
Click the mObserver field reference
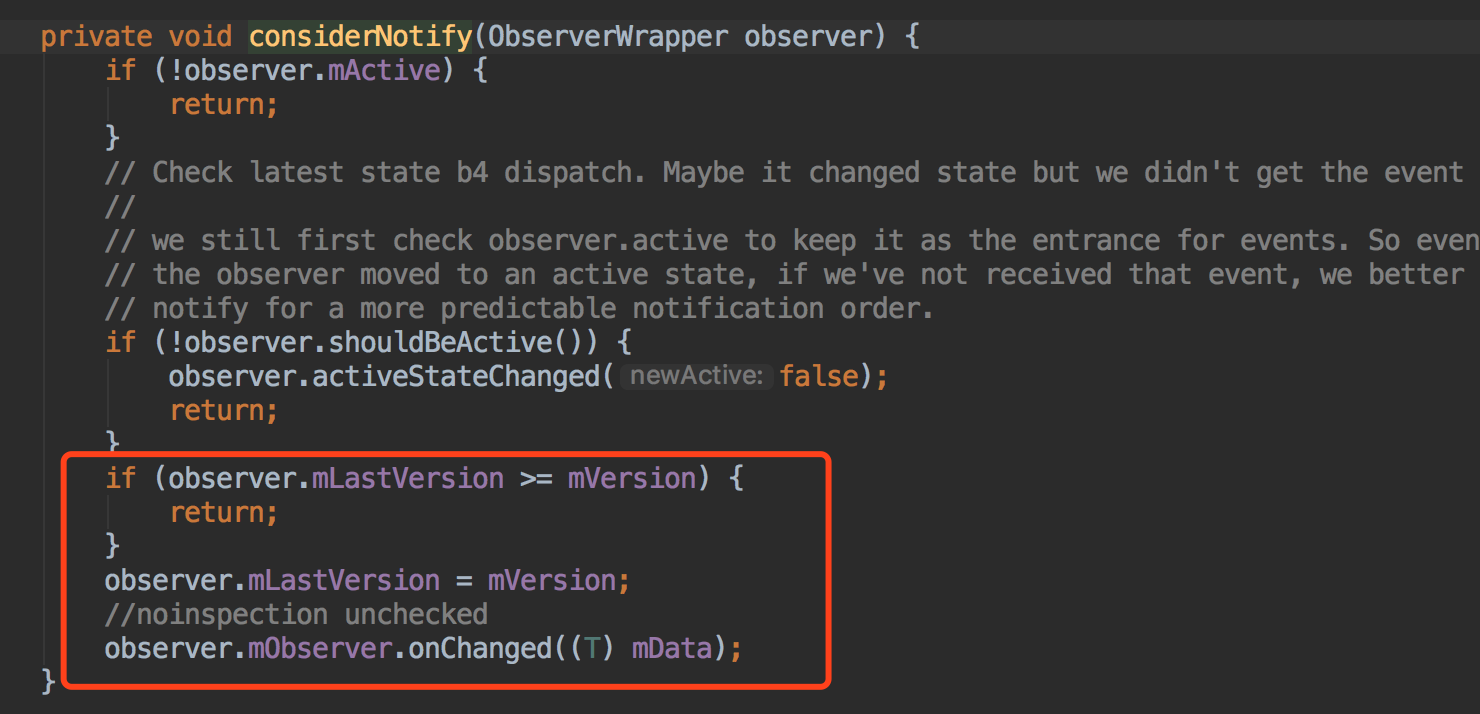[x=320, y=649]
